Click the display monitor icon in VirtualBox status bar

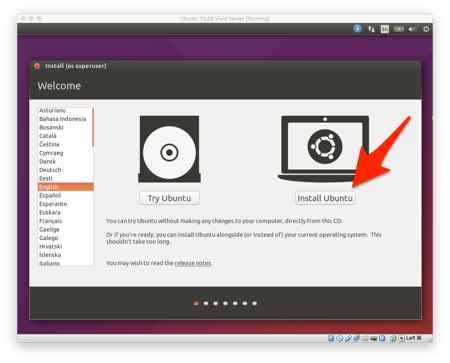(x=374, y=339)
